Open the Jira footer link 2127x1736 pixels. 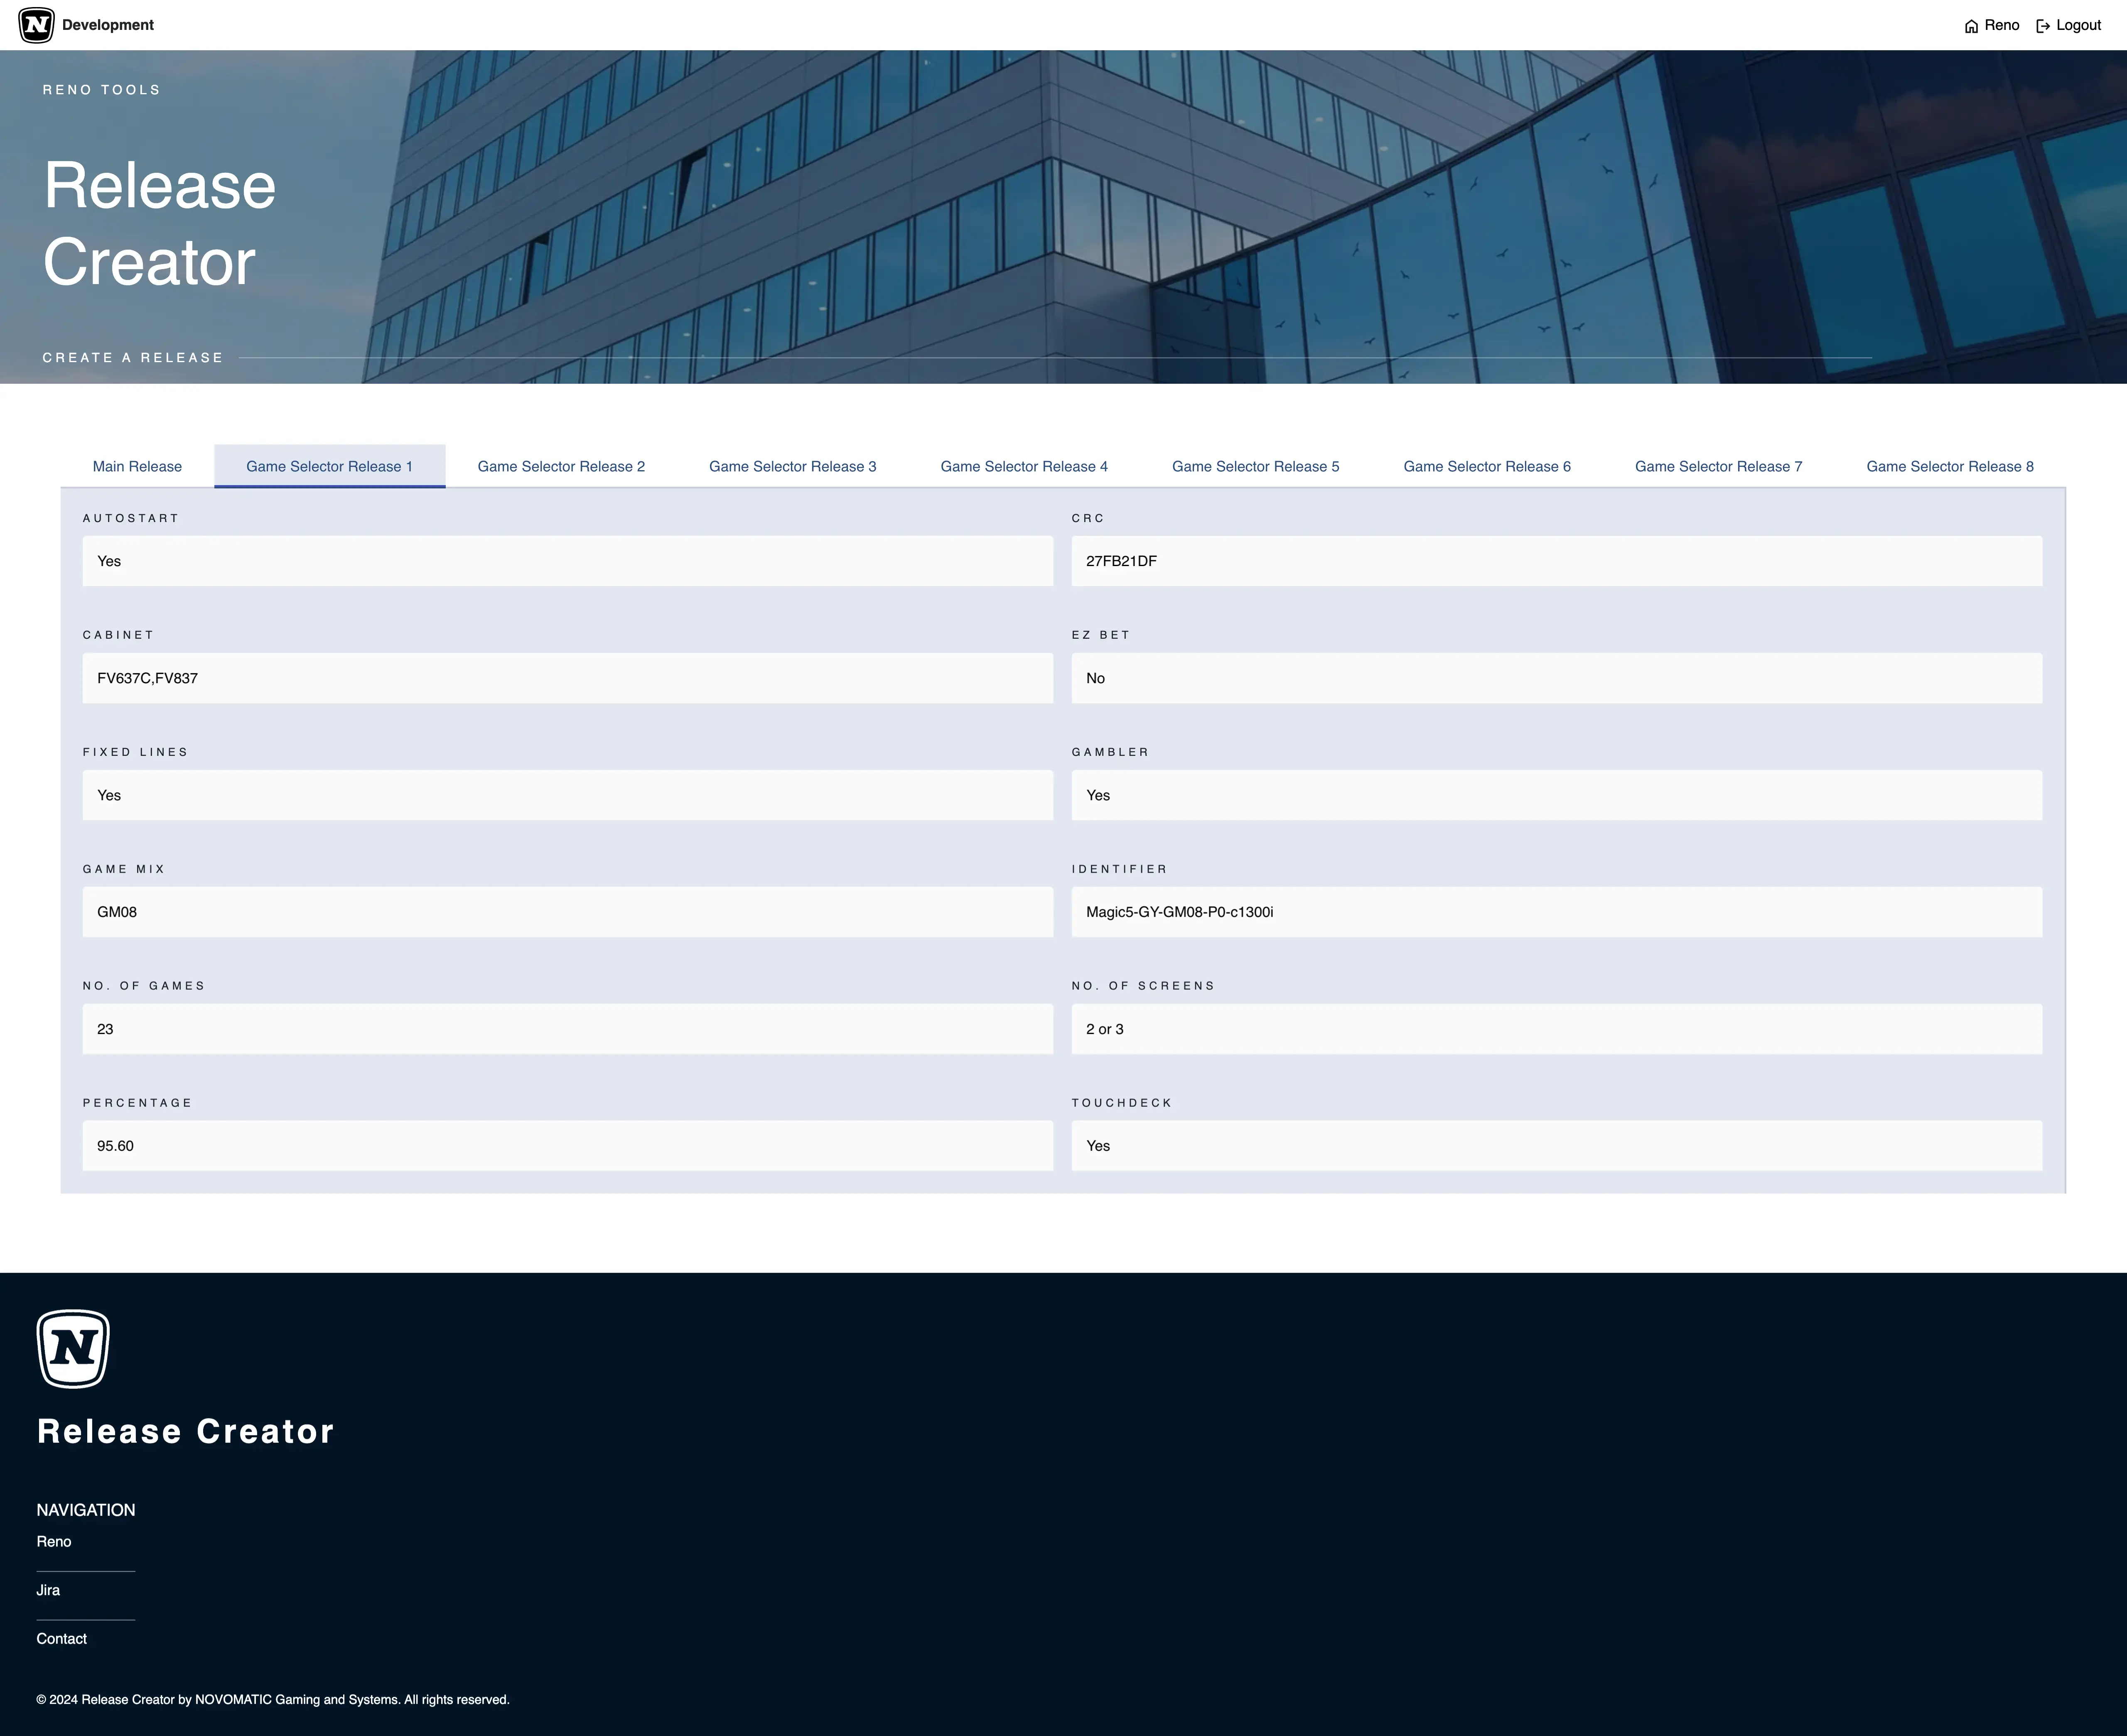pos(48,1590)
